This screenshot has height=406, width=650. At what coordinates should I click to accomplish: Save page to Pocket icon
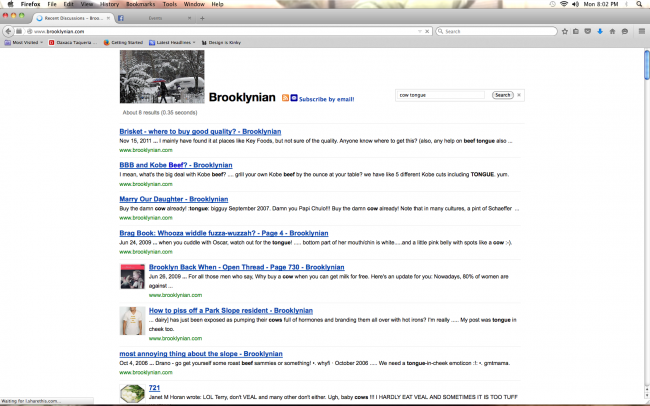pyautogui.click(x=587, y=32)
